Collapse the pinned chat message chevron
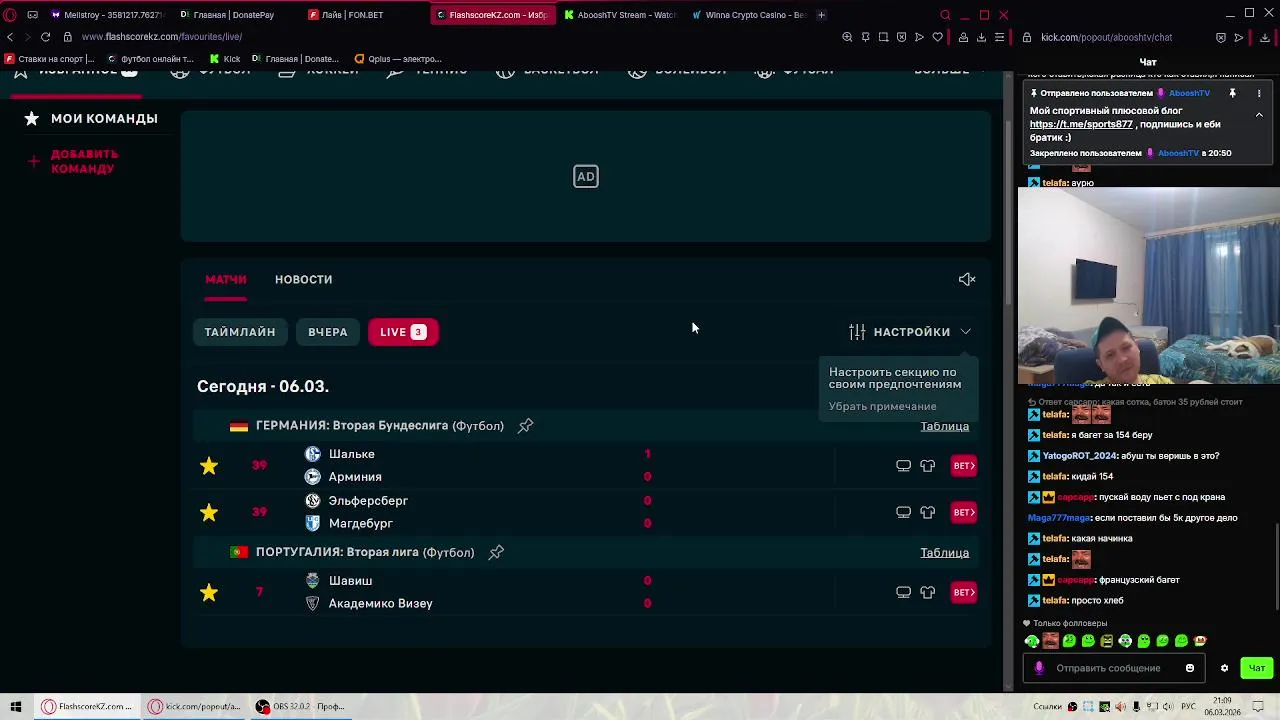The image size is (1280, 720). [x=1259, y=115]
